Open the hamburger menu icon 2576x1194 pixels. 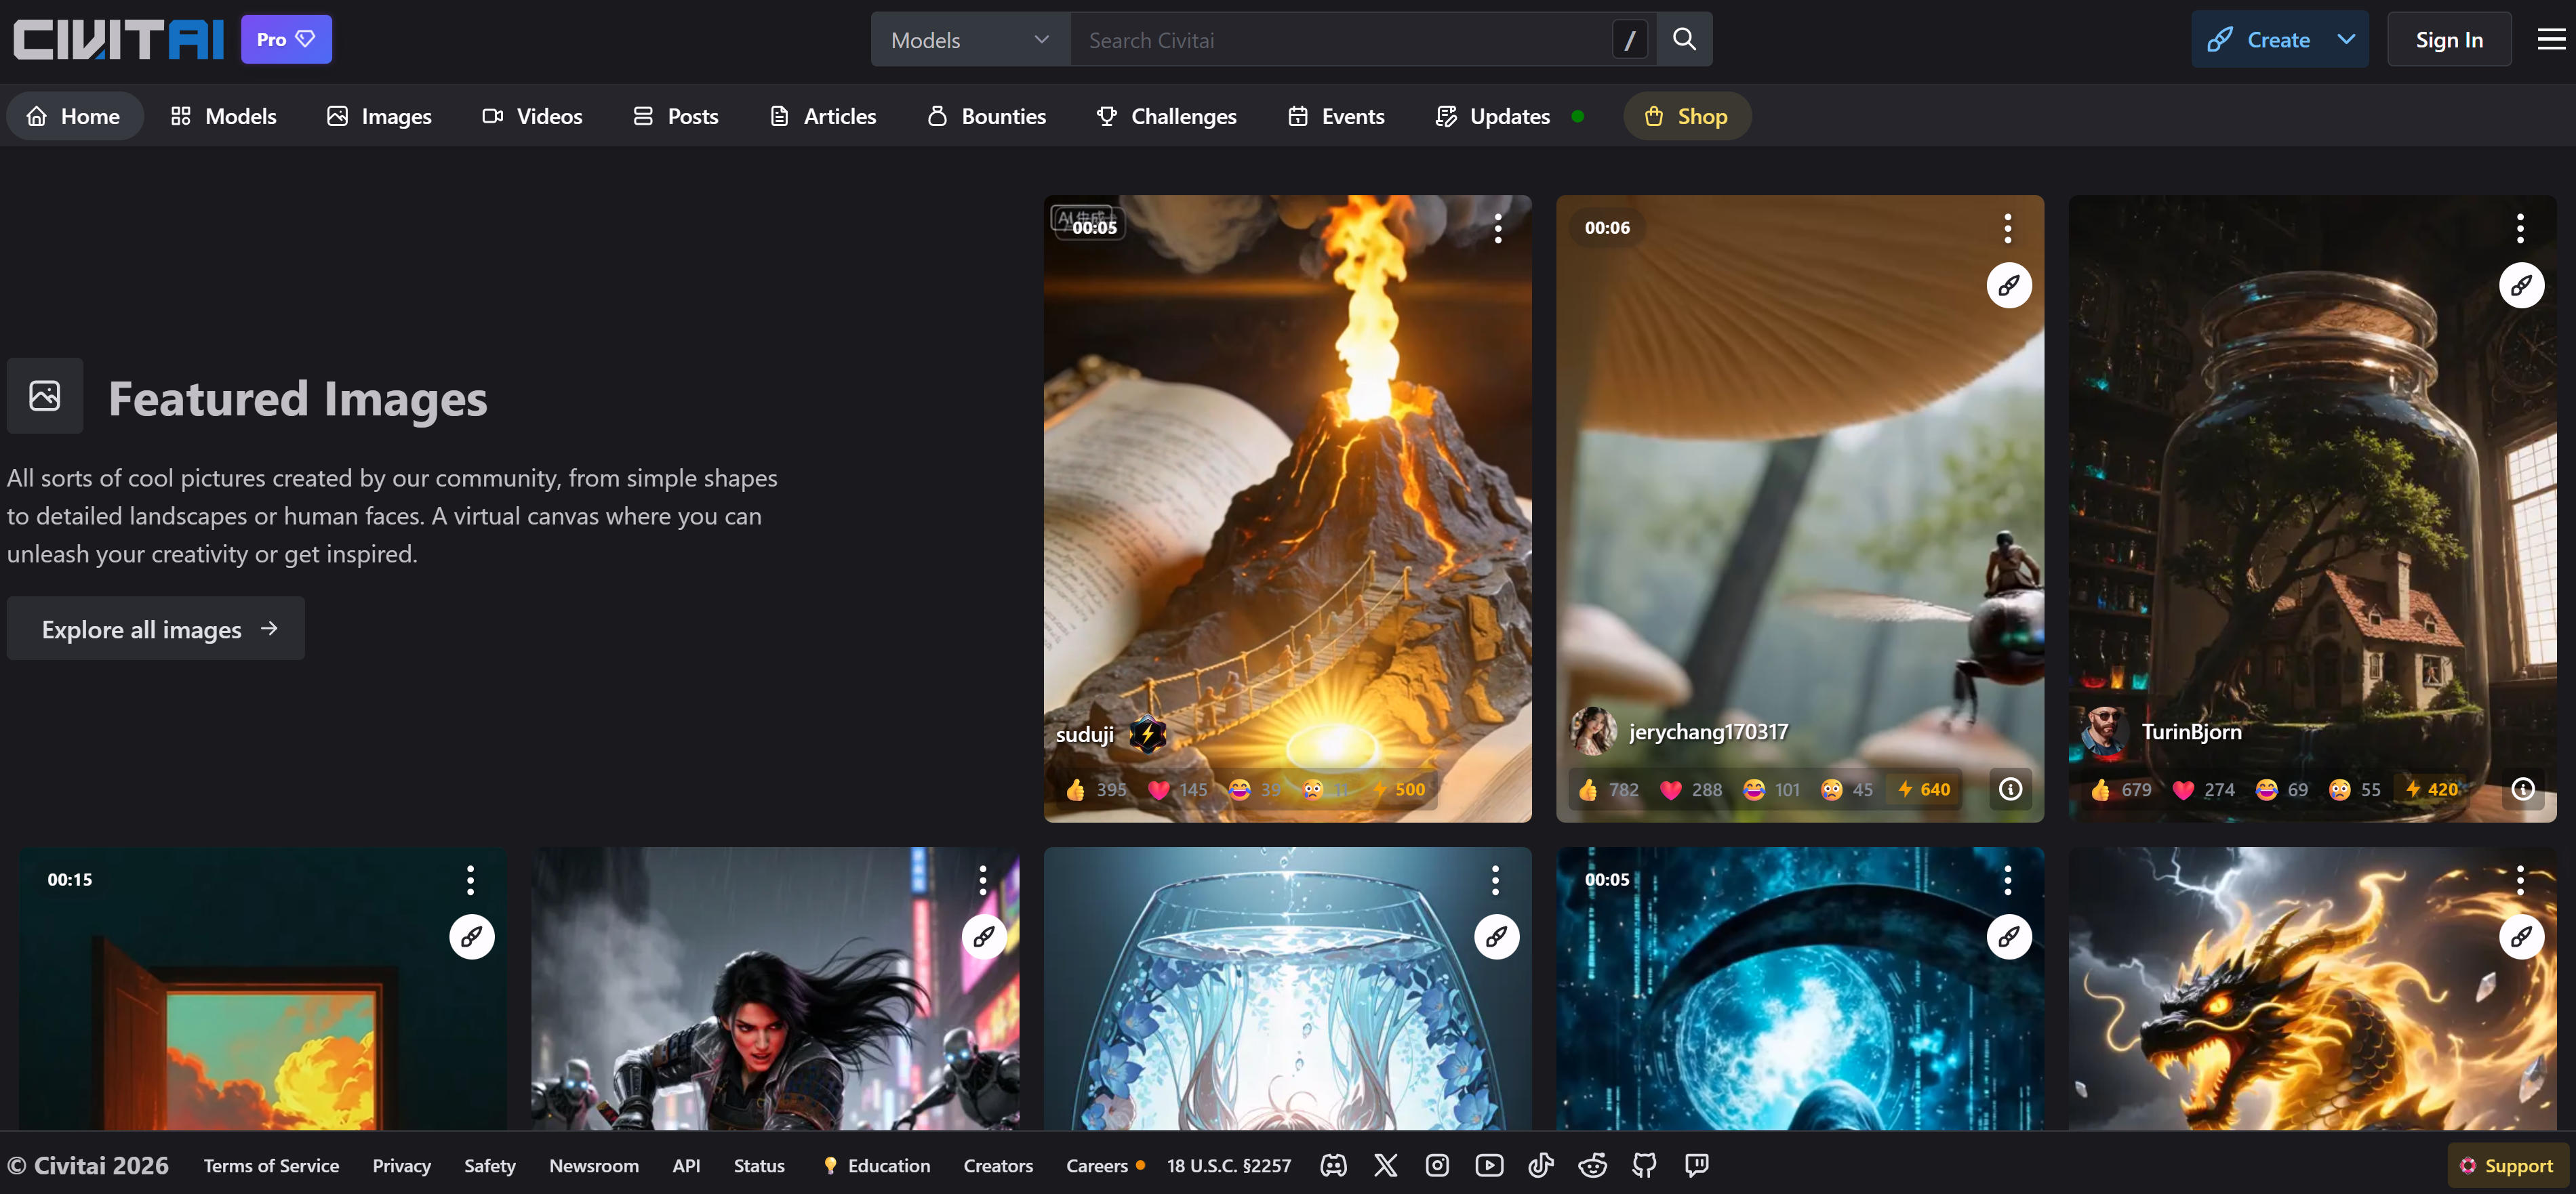point(2551,39)
